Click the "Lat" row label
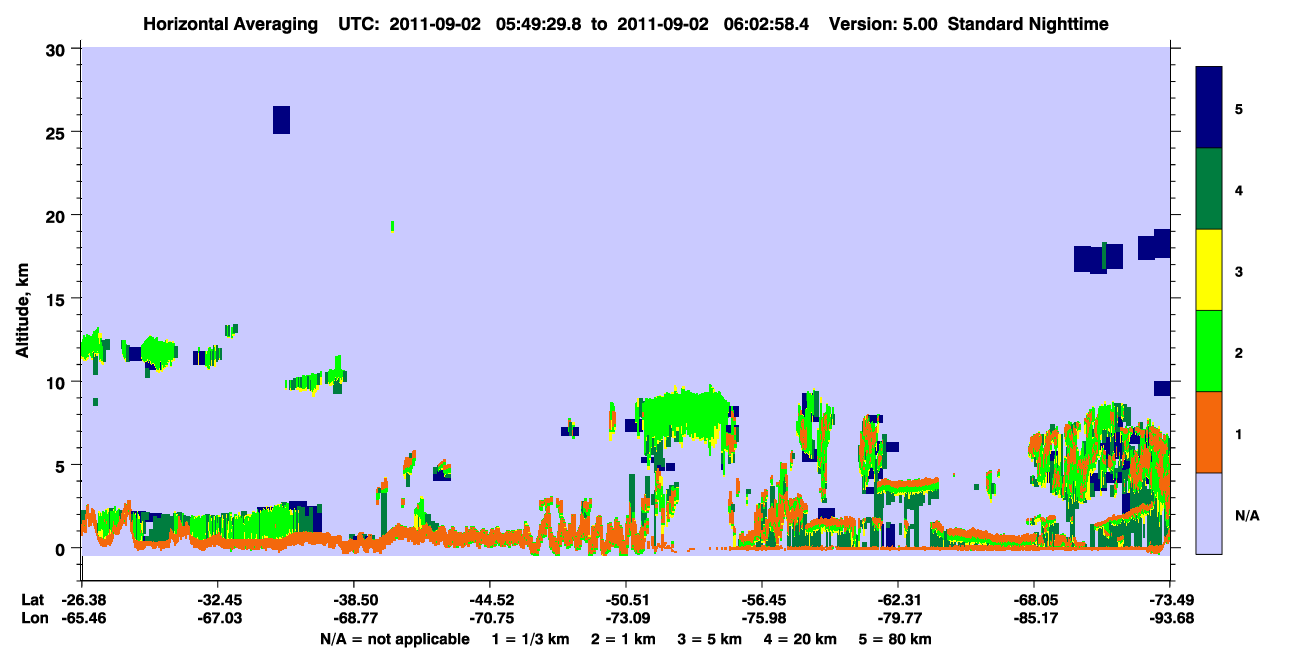The height and width of the screenshot is (667, 1300). tap(31, 600)
